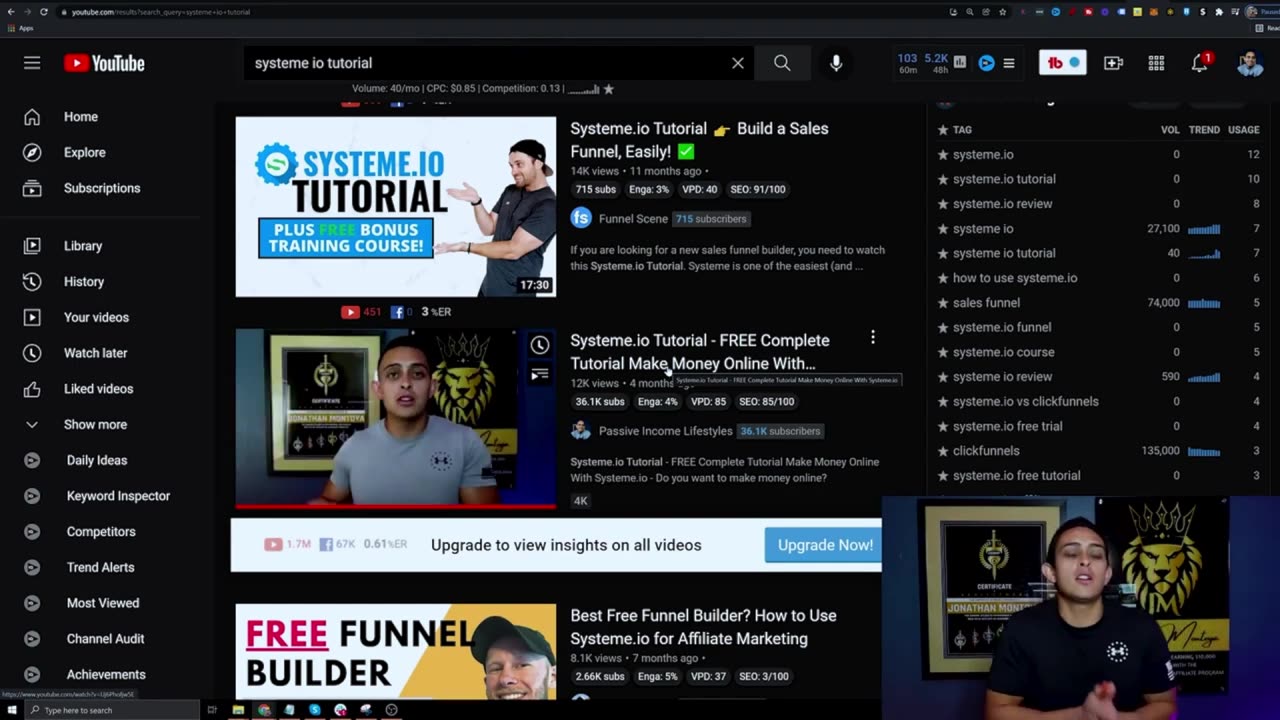1280x720 pixels.
Task: Click the magnifier search button
Action: pos(782,63)
